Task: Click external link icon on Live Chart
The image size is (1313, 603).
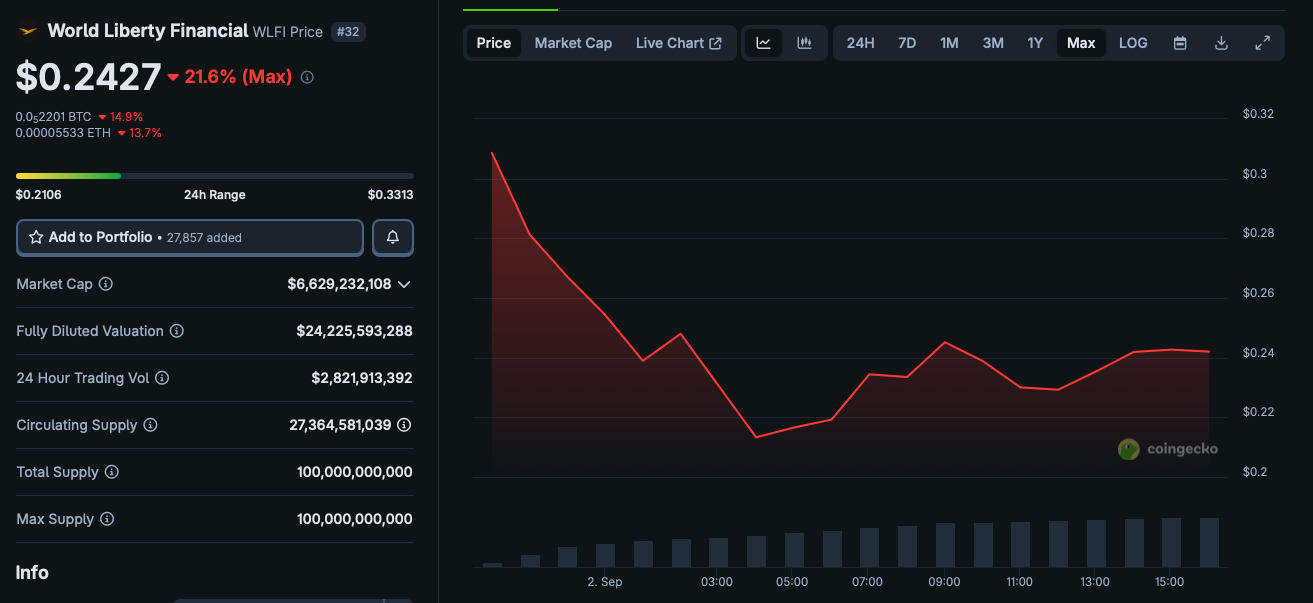Action: [715, 43]
